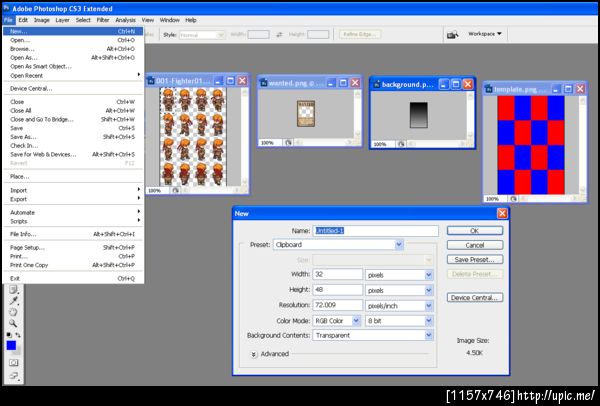
Task: Click status icon in template.png window footer
Action: (x=513, y=199)
